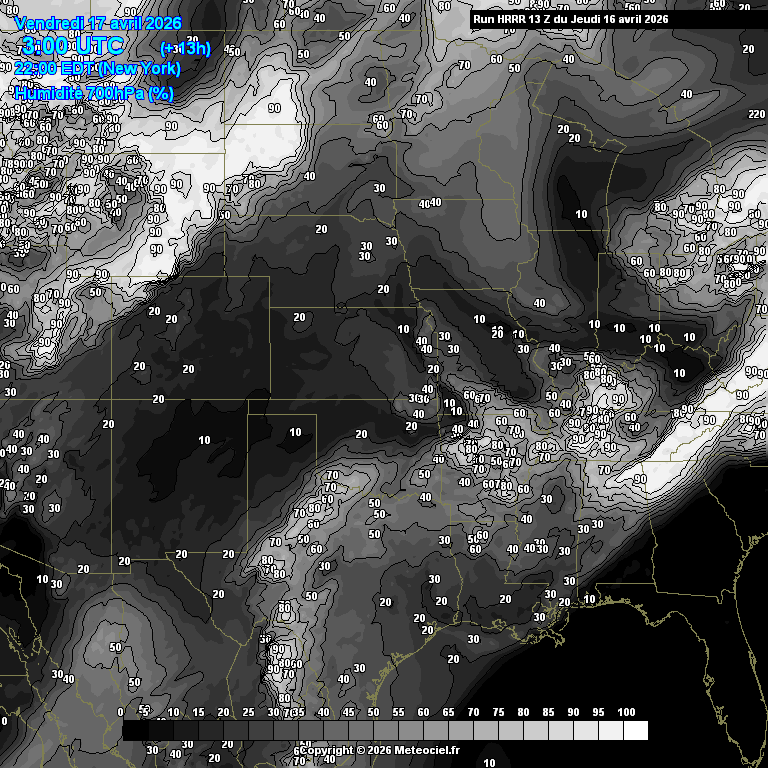Select the 'Humidité 700hPa (%)' parameter label
Viewport: 768px width, 768px height.
pos(94,94)
